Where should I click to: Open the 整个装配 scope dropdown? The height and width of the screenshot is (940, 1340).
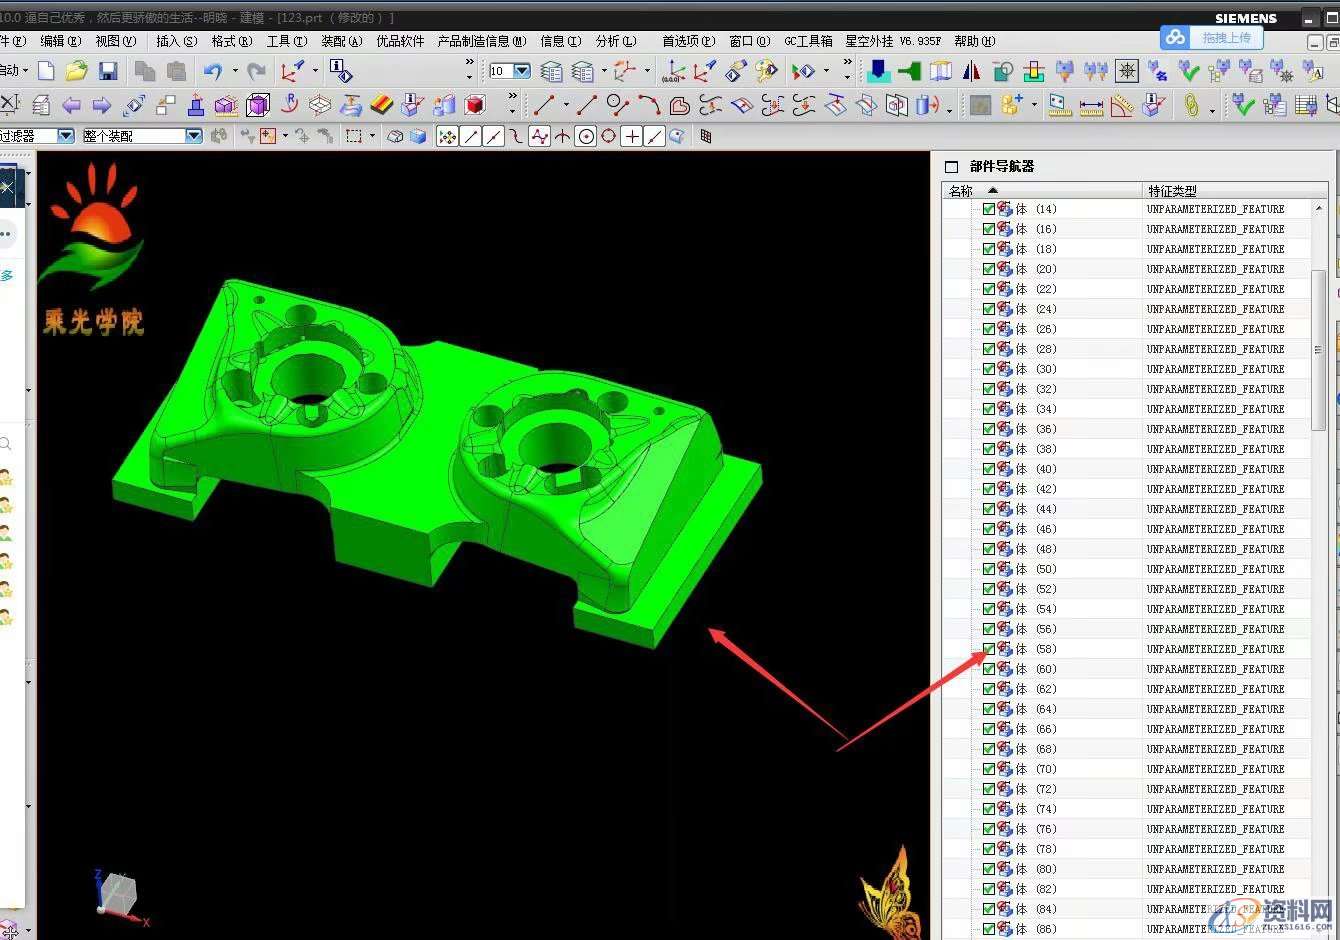click(193, 136)
